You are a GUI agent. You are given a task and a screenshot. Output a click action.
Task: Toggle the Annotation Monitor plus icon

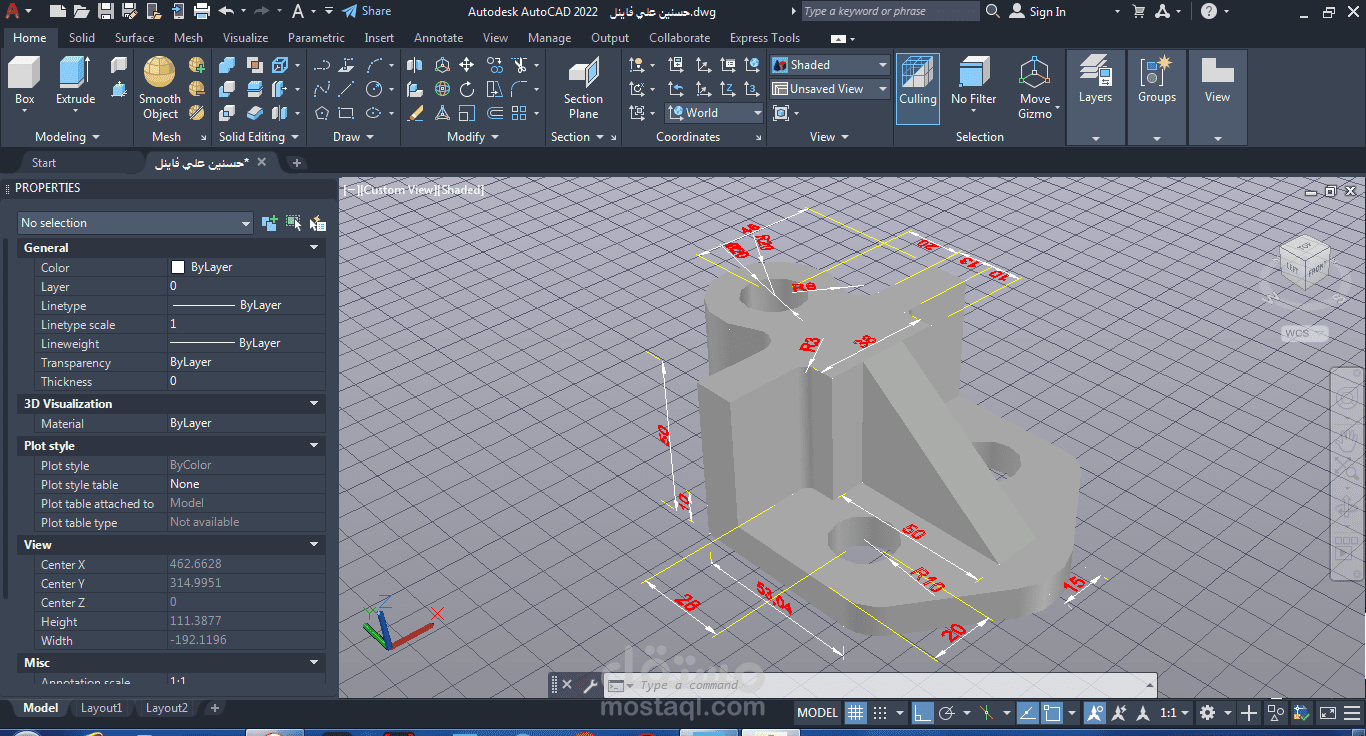point(1249,713)
